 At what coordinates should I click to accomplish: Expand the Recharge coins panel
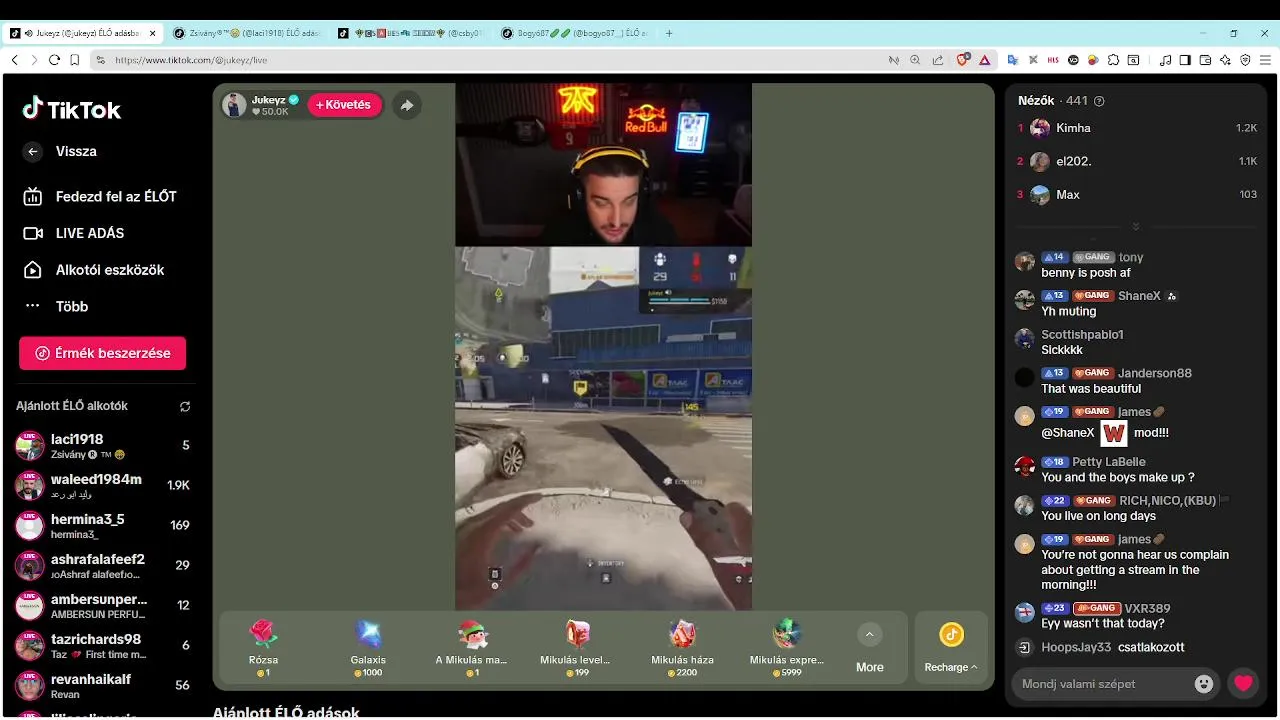(951, 648)
